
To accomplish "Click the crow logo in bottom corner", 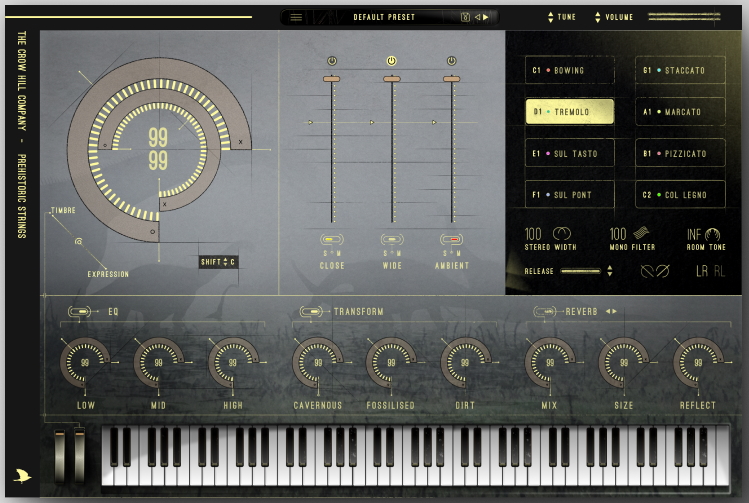I will click(x=22, y=476).
